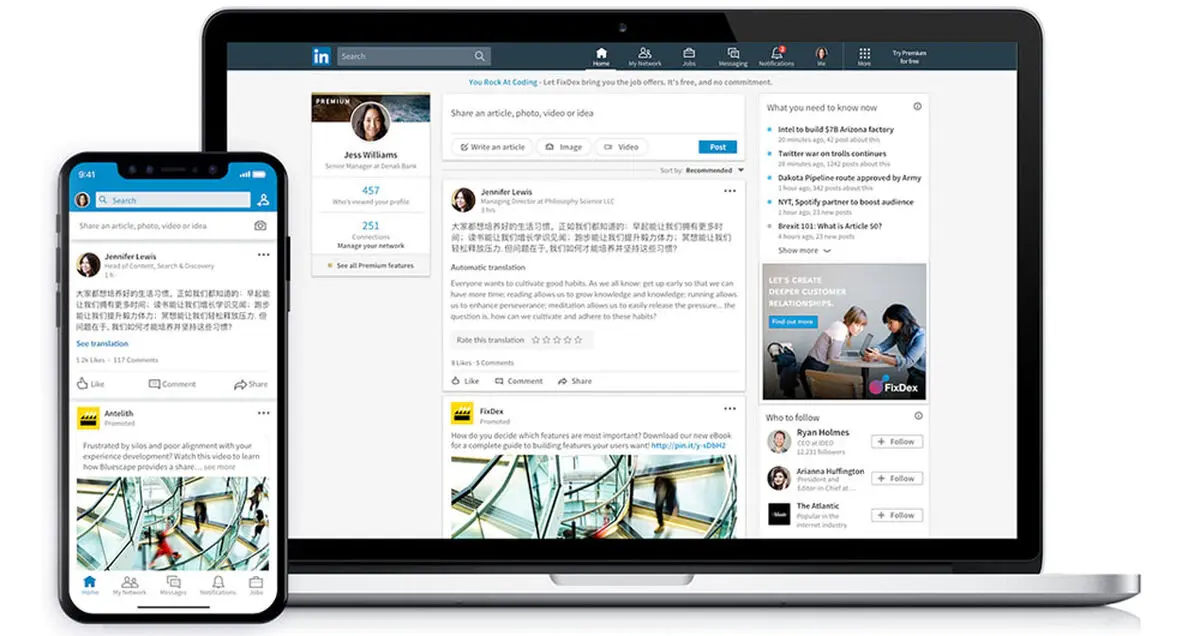Open Notifications bell in the laptop navbar

coord(776,56)
